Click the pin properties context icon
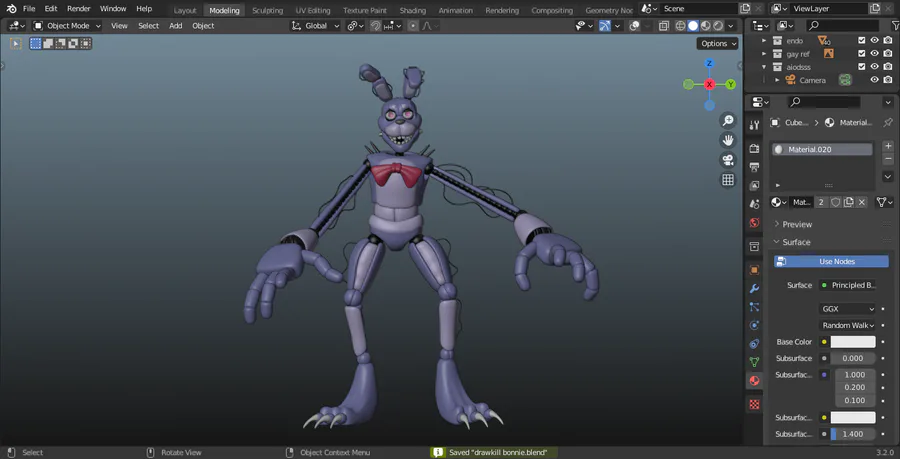Image resolution: width=900 pixels, height=459 pixels. [888, 122]
